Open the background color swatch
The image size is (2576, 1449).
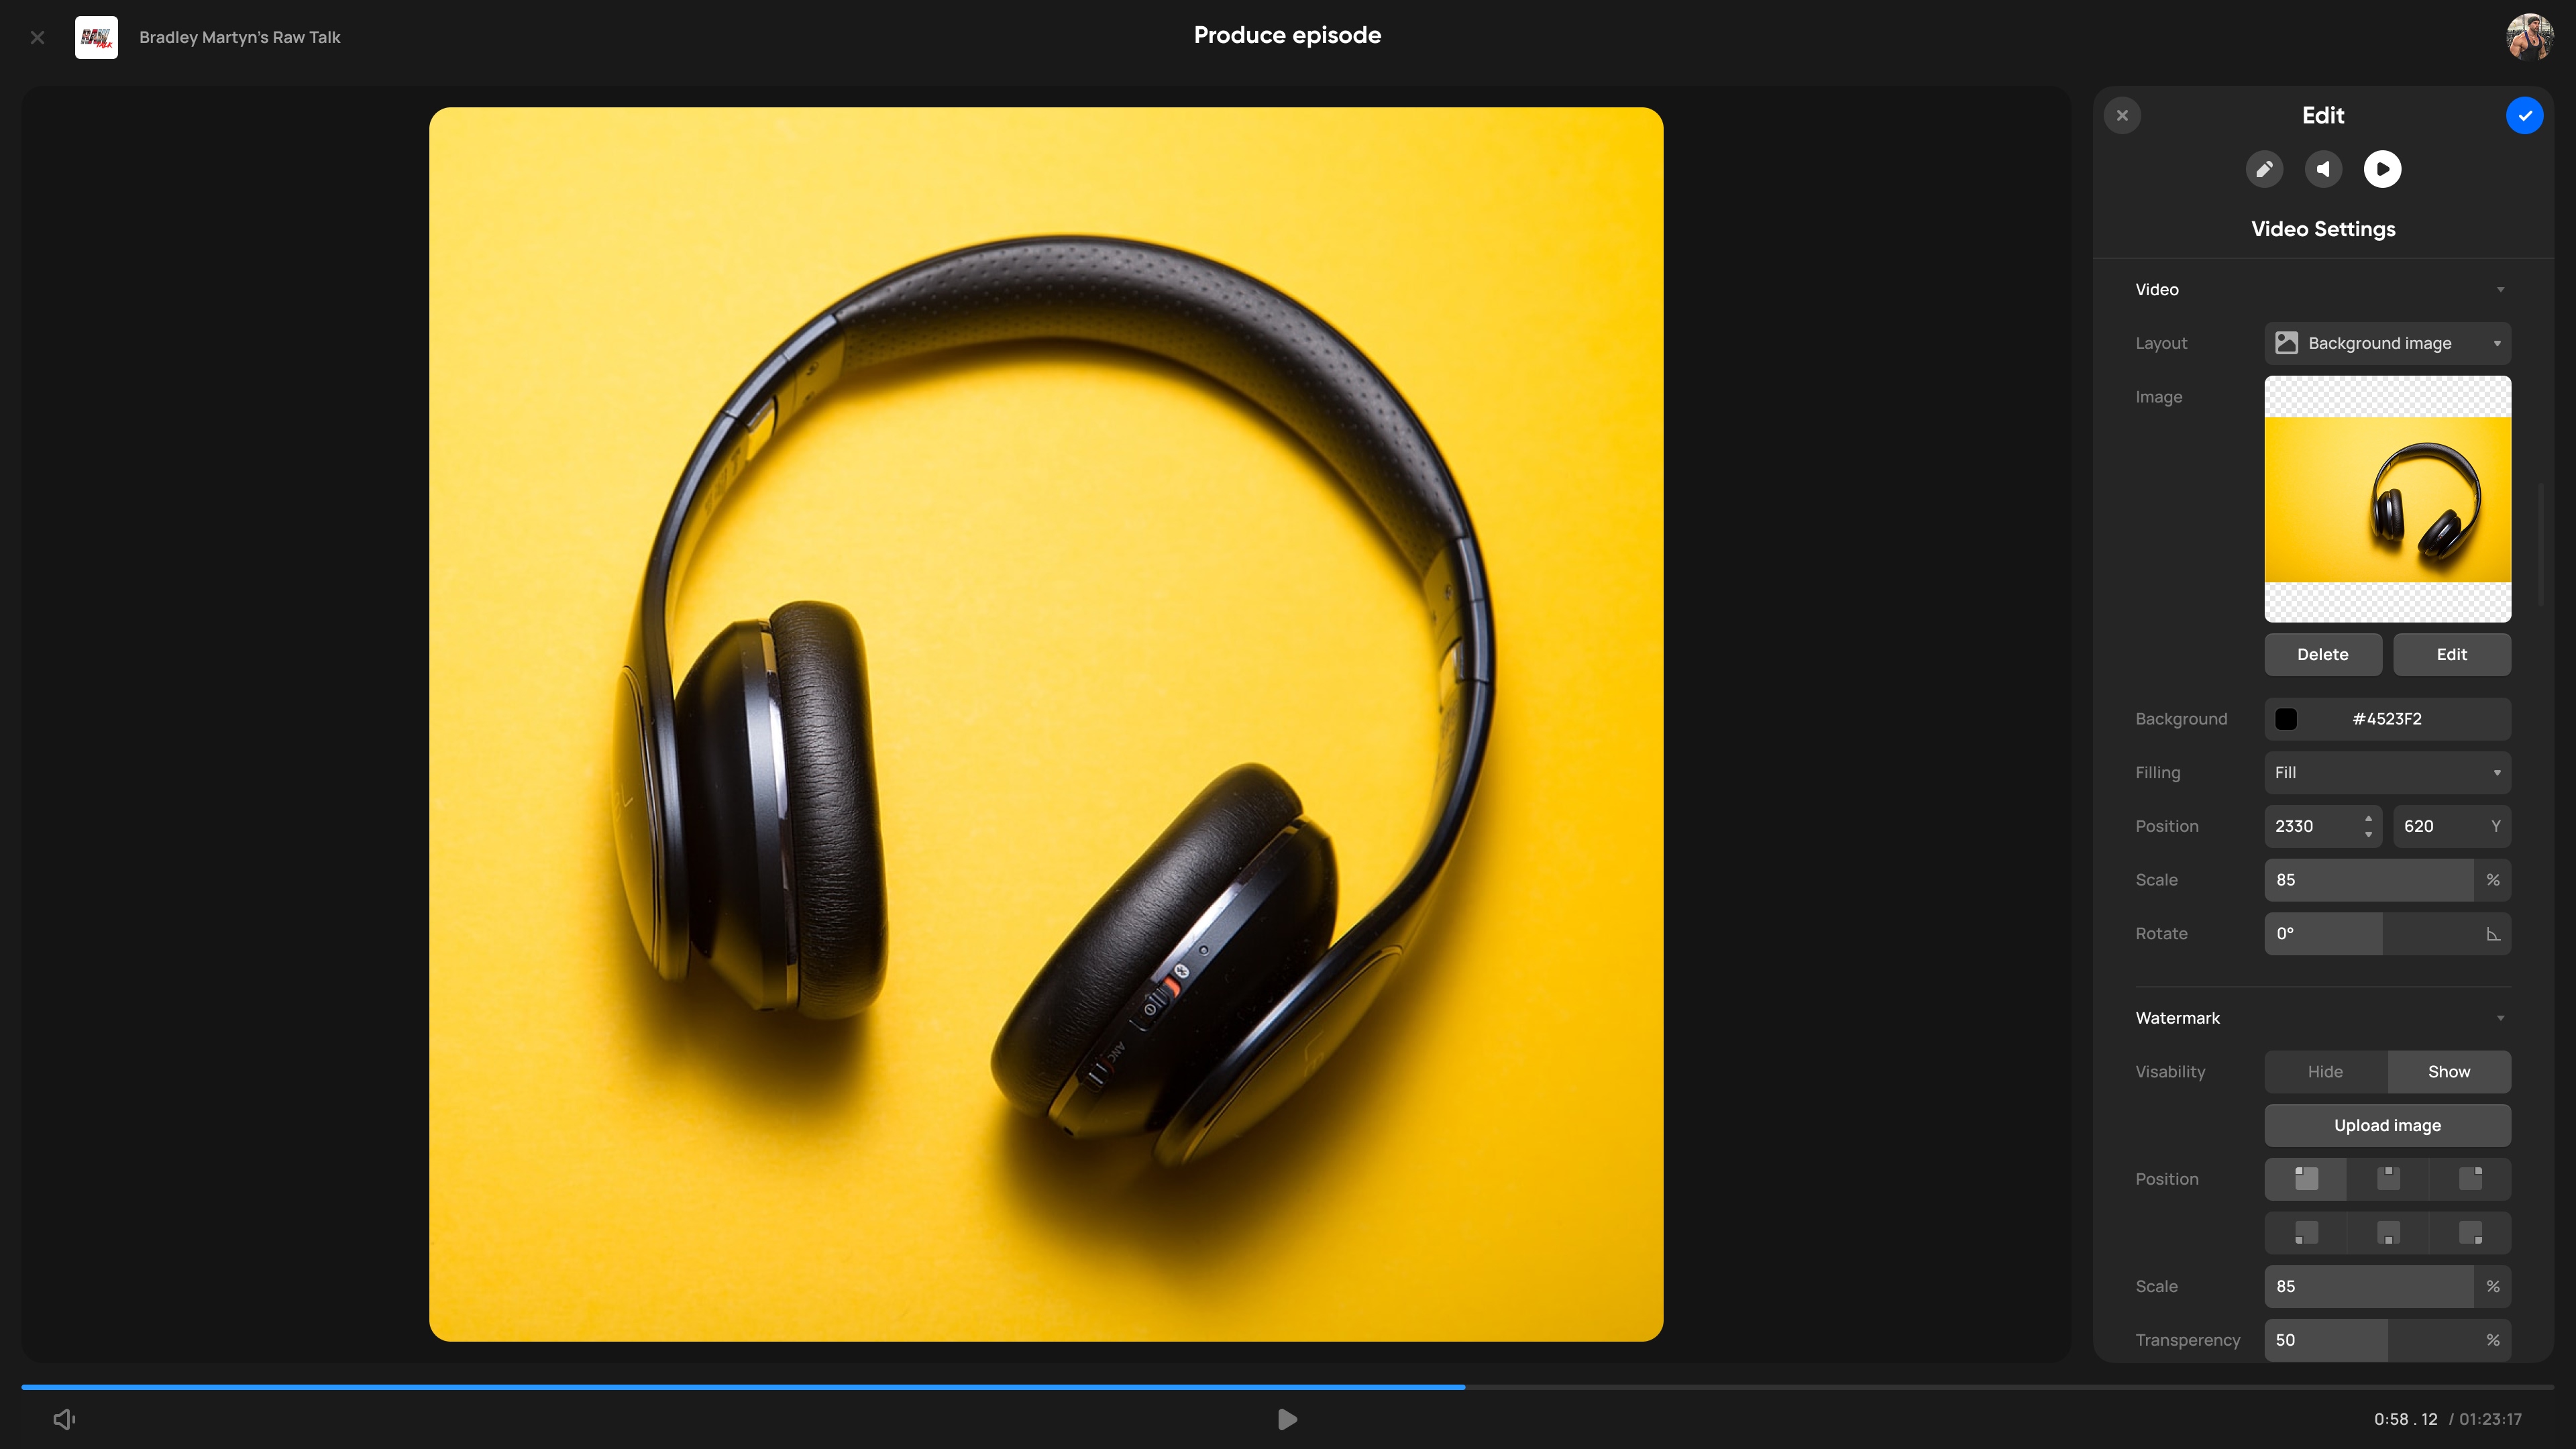coord(2286,719)
